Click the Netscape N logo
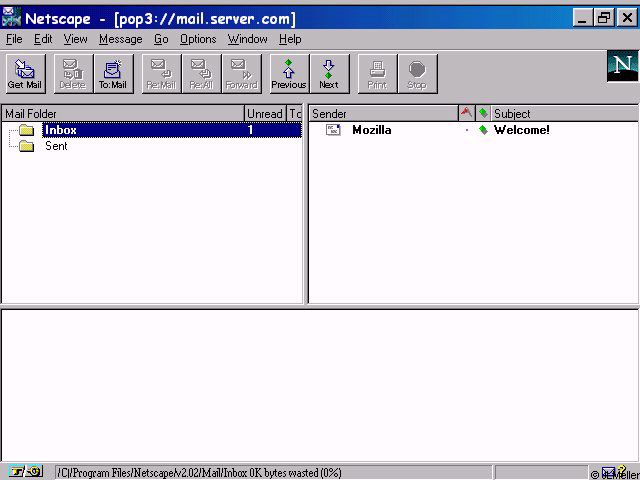The height and width of the screenshot is (480, 640). click(622, 66)
